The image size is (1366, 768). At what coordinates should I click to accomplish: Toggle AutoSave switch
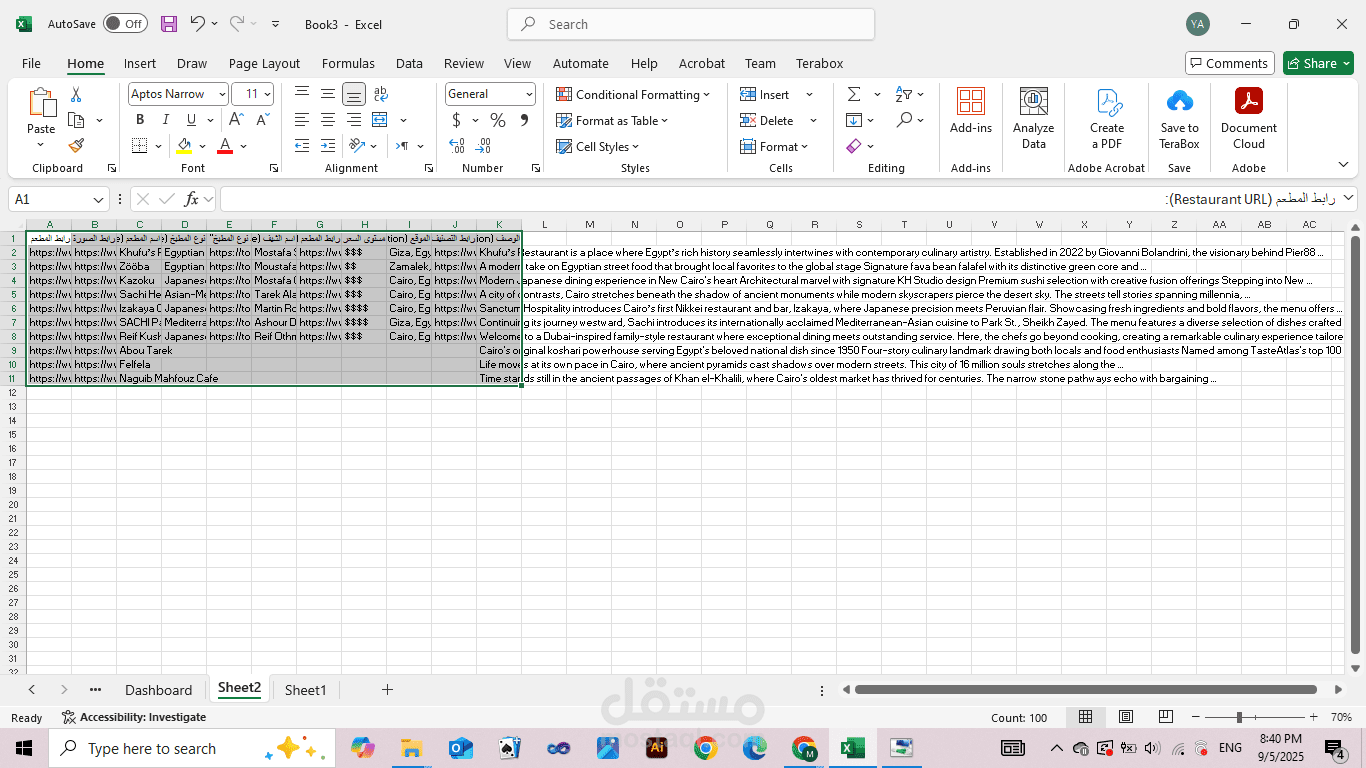tap(125, 24)
